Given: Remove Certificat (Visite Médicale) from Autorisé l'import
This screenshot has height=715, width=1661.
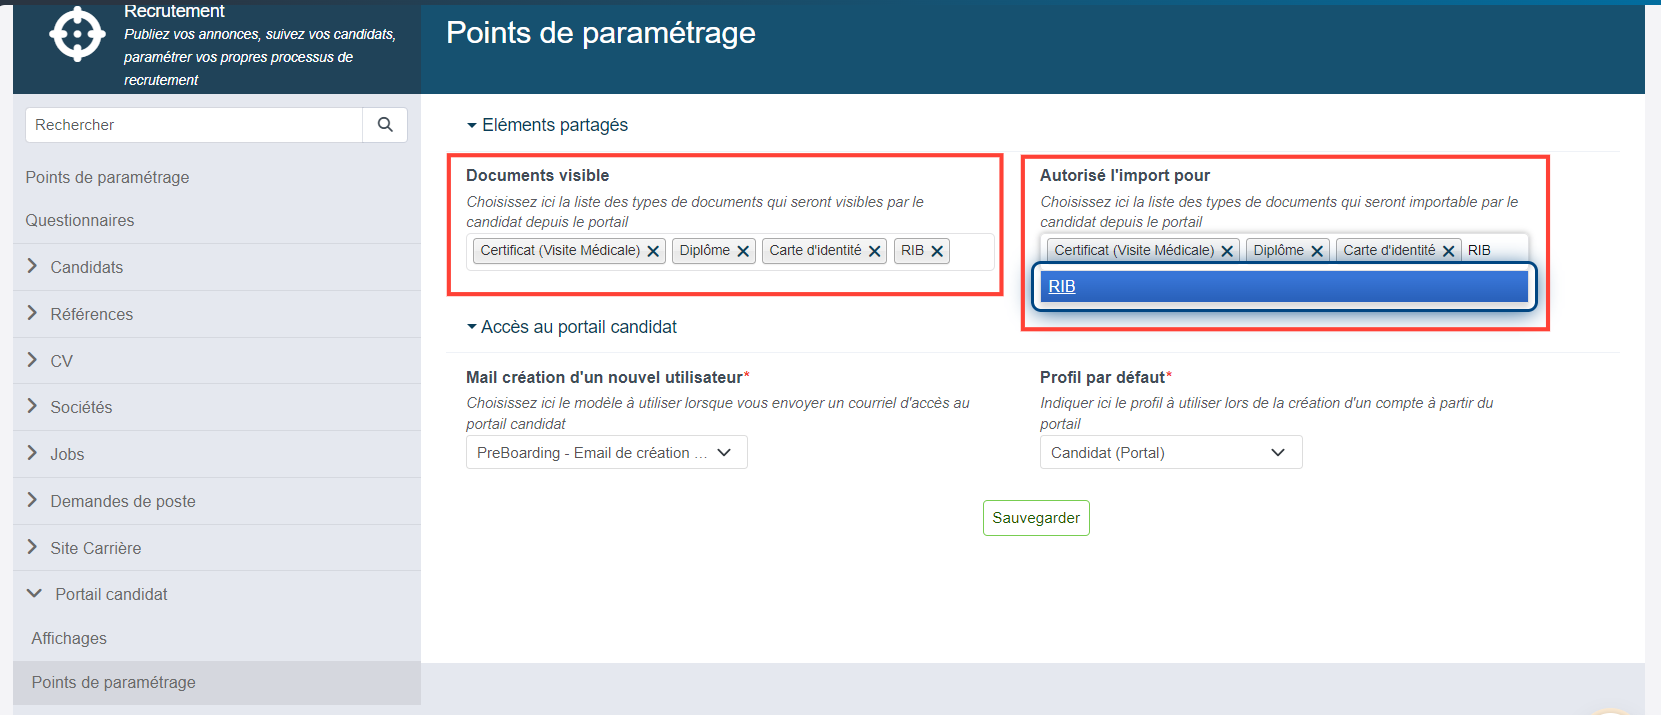Looking at the screenshot, I should click(1227, 251).
